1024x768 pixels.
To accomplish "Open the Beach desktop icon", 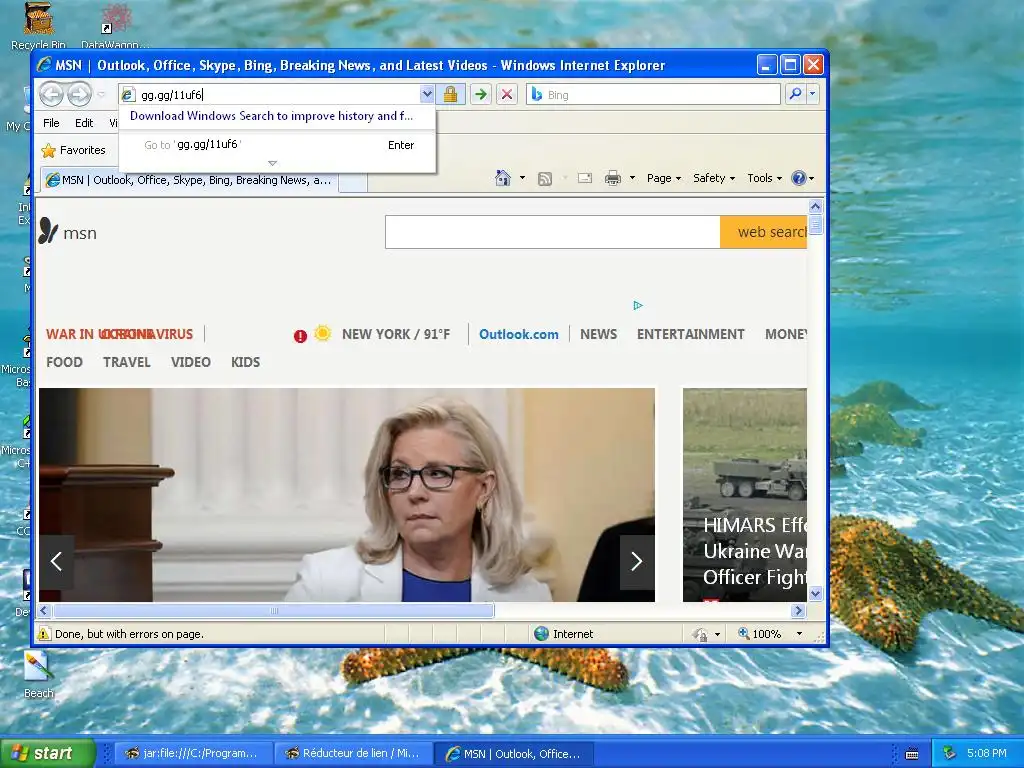I will [39, 675].
